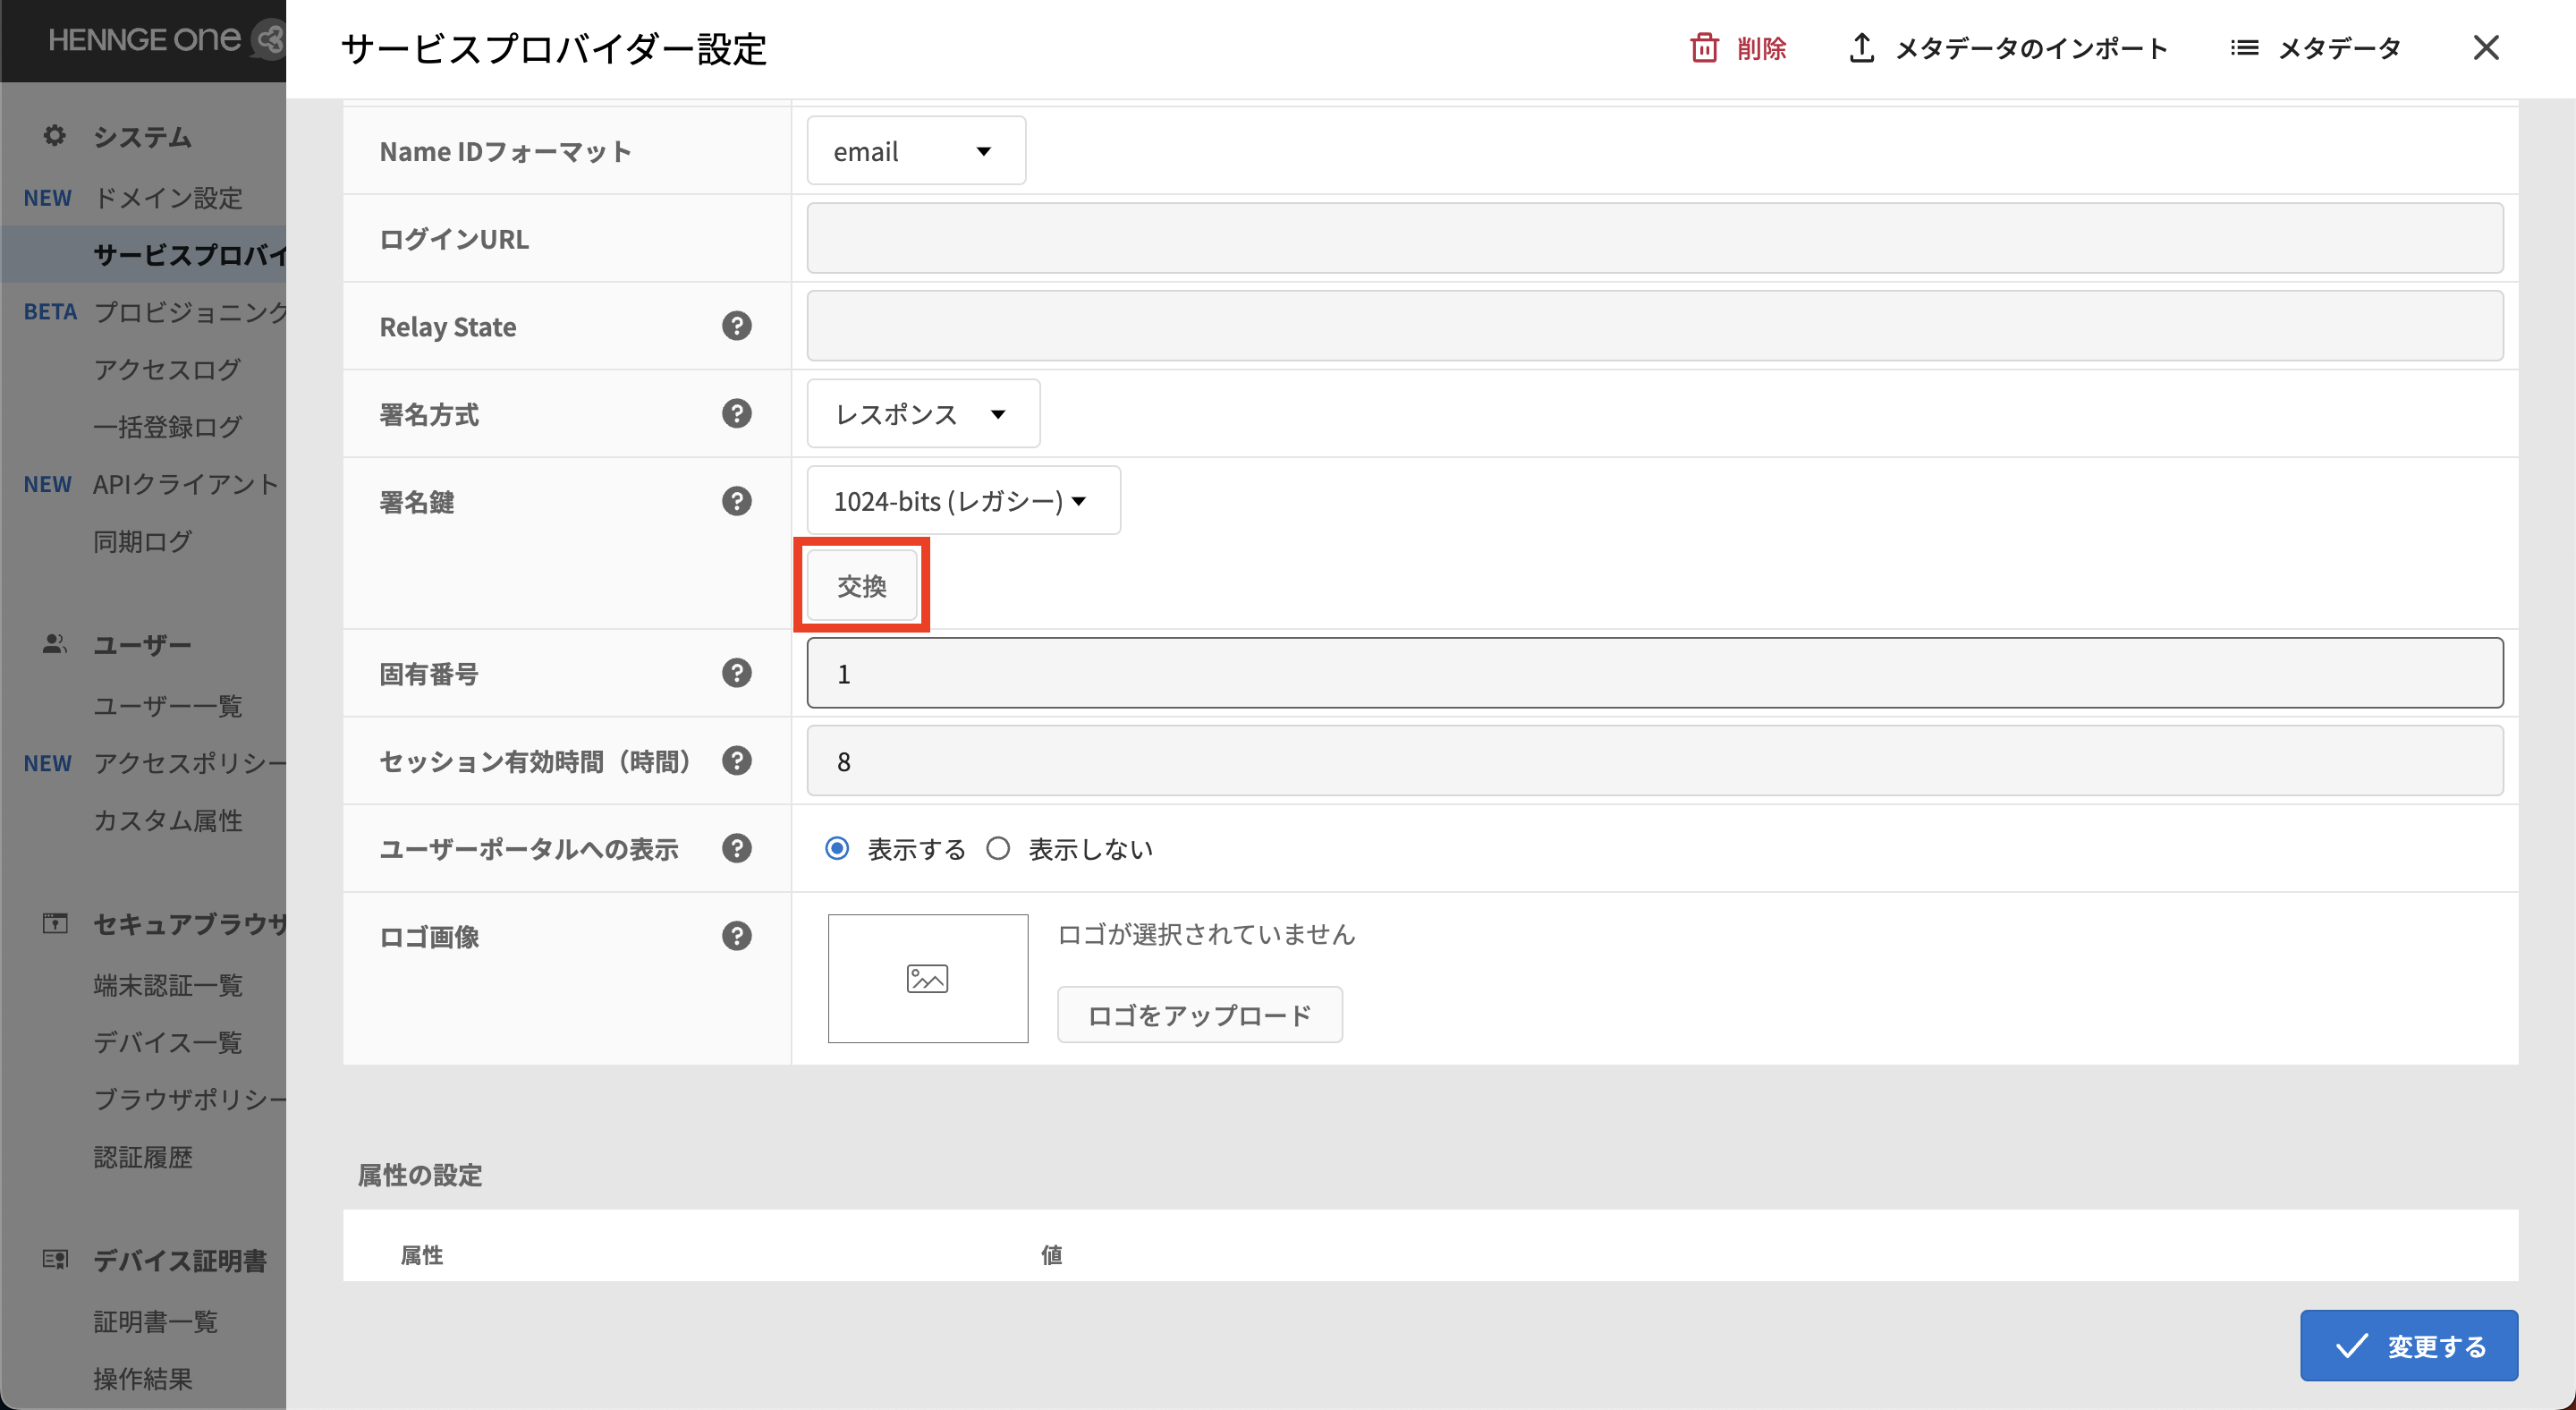This screenshot has height=1410, width=2576.
Task: Select the 表示しない radio option
Action: [998, 848]
